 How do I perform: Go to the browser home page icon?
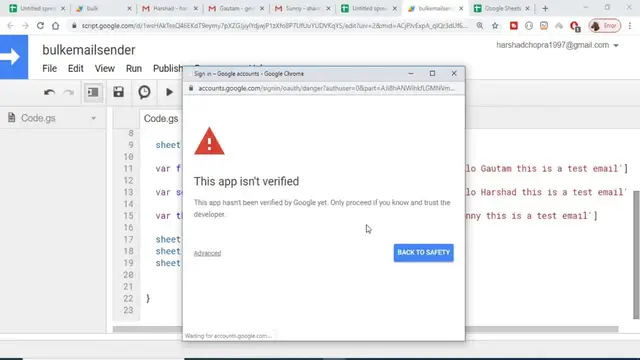click(56, 26)
